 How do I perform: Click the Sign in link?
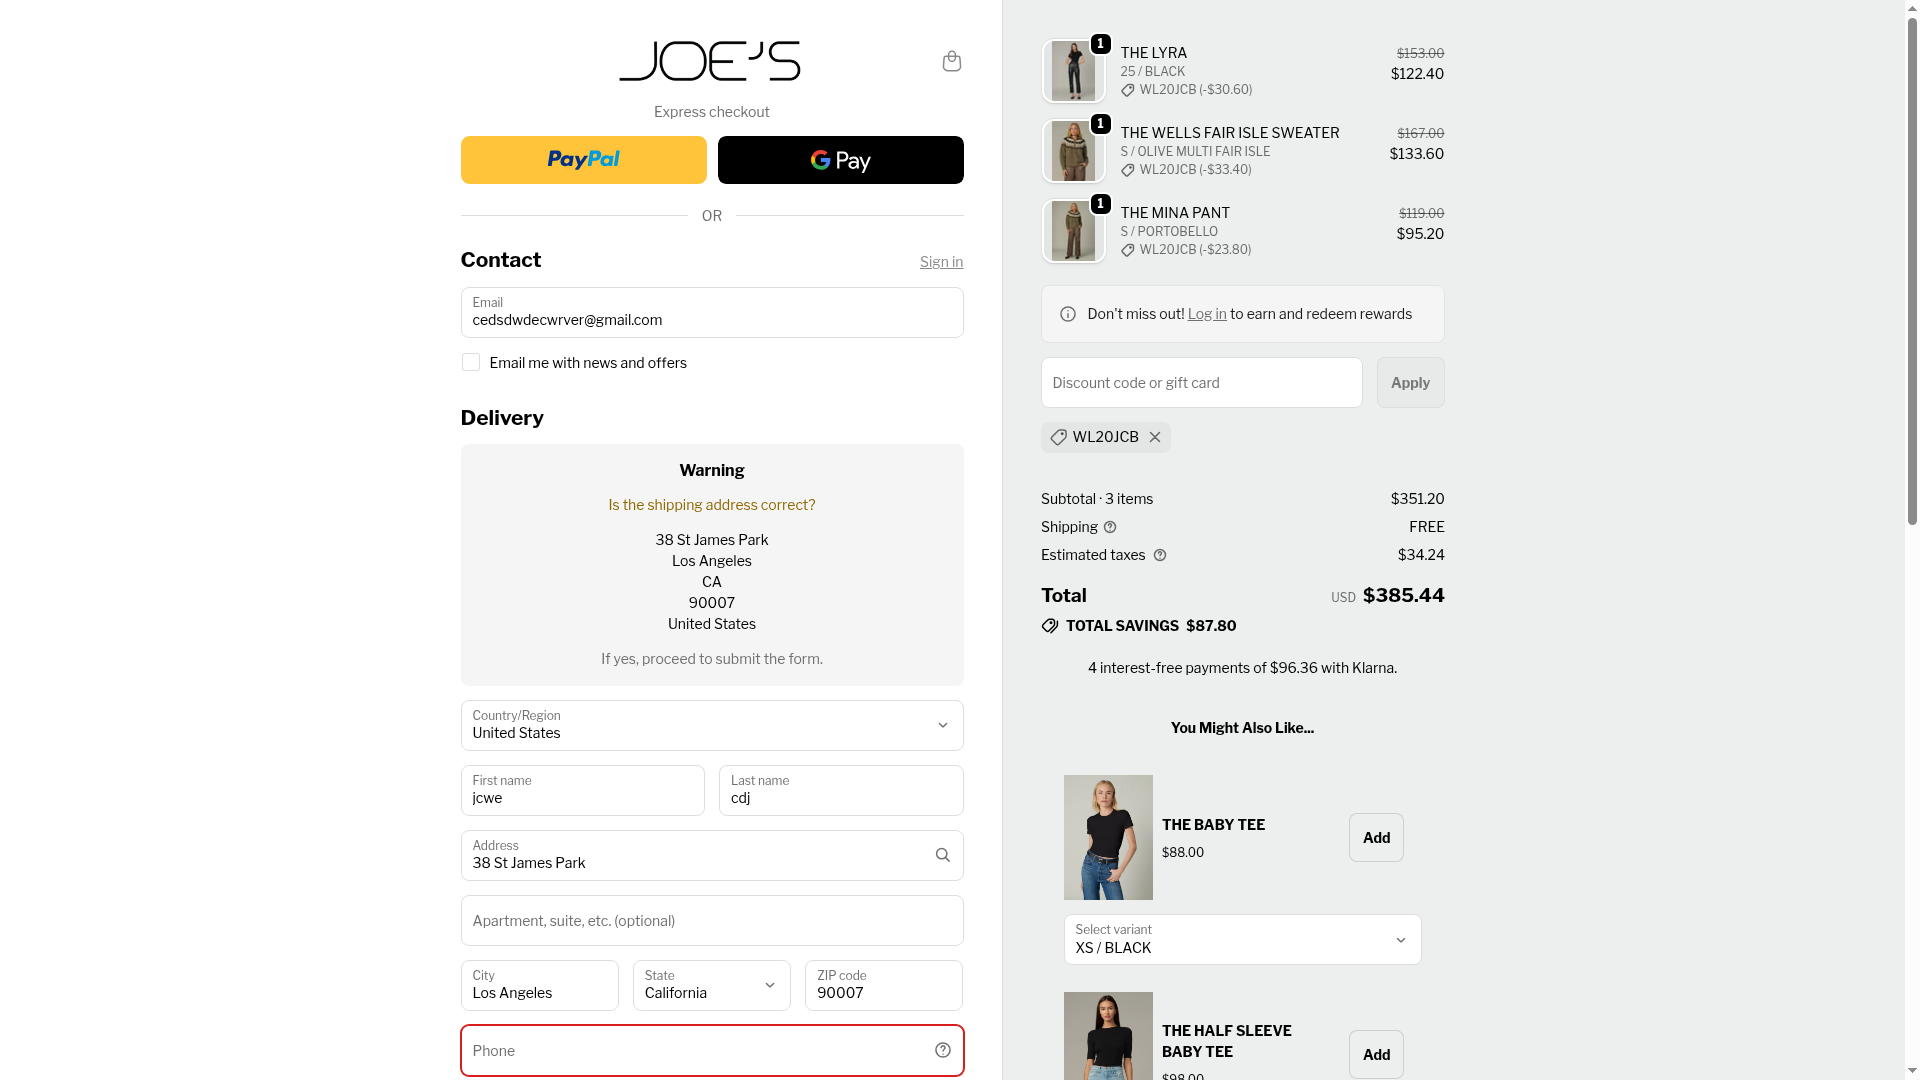942,262
